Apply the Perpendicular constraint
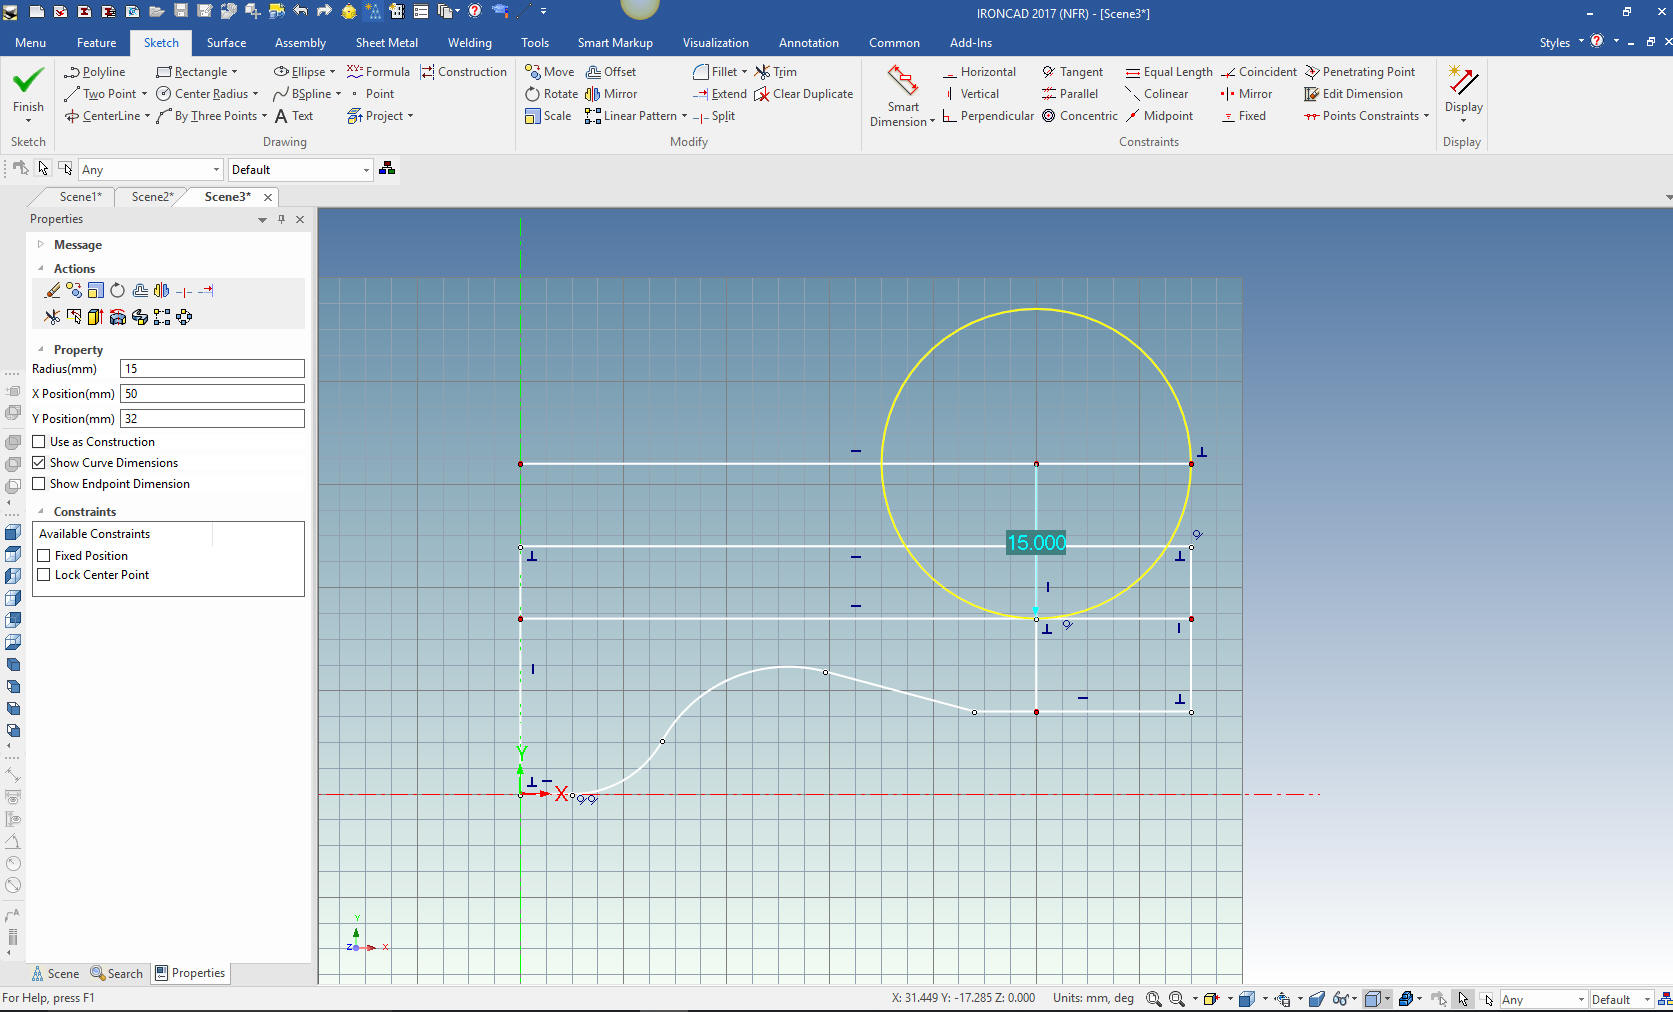1673x1012 pixels. tap(988, 116)
